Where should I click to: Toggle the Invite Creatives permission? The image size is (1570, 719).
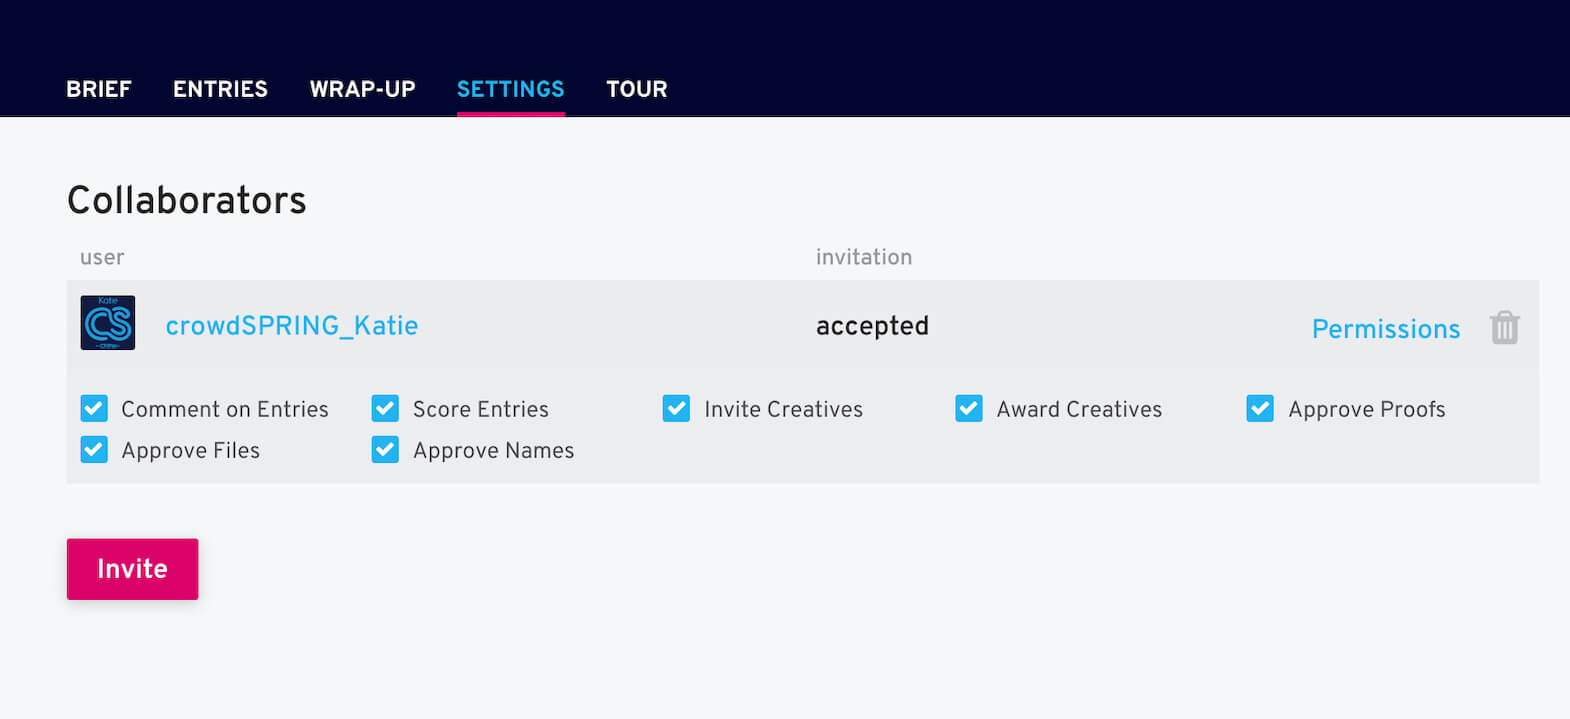676,408
